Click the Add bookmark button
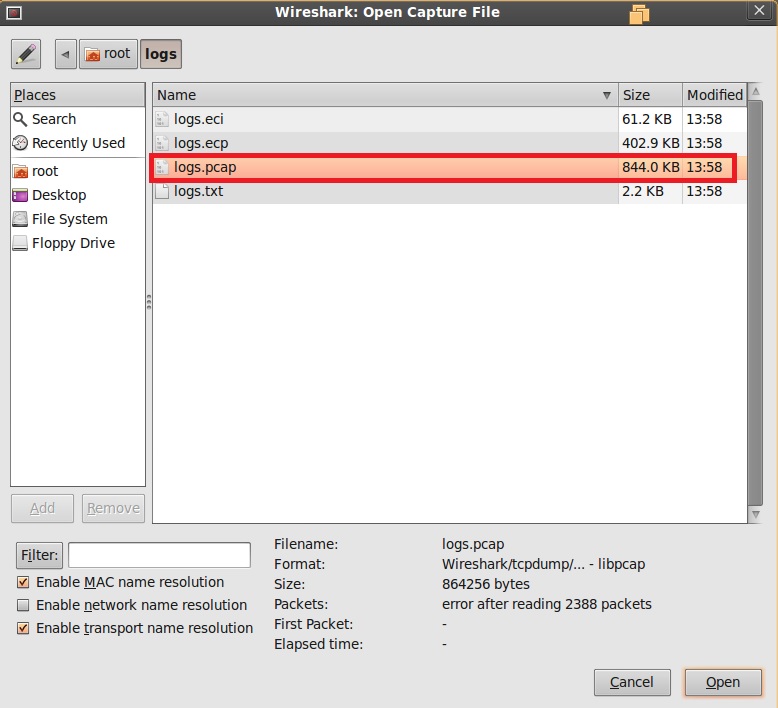The image size is (778, 708). click(x=42, y=509)
